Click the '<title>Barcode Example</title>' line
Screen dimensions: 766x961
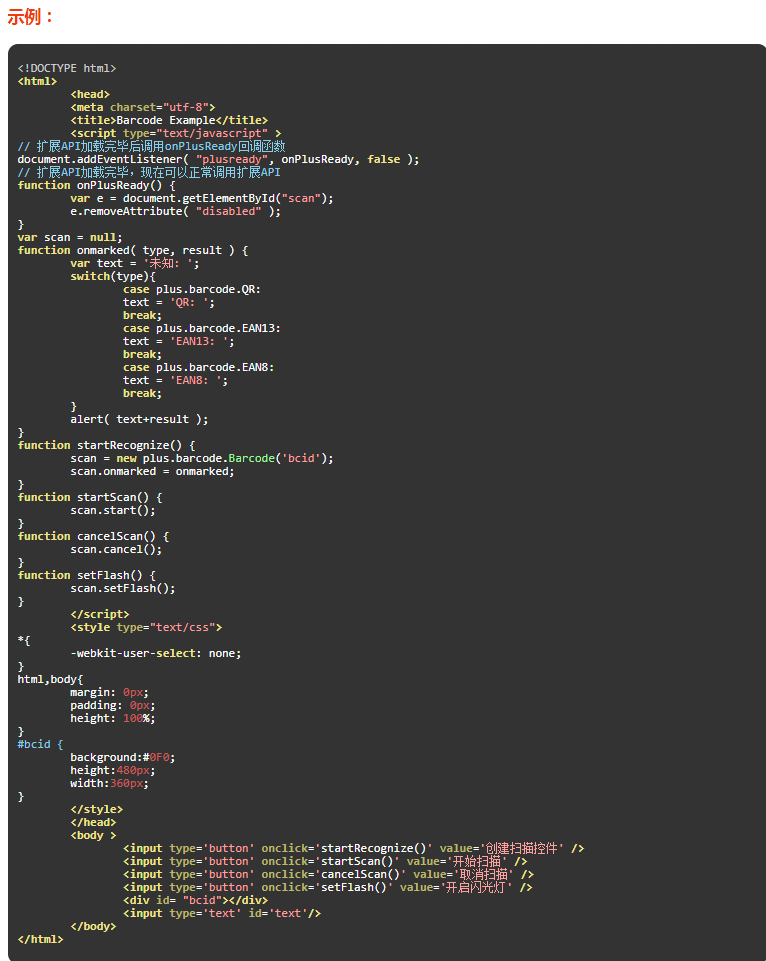point(169,120)
